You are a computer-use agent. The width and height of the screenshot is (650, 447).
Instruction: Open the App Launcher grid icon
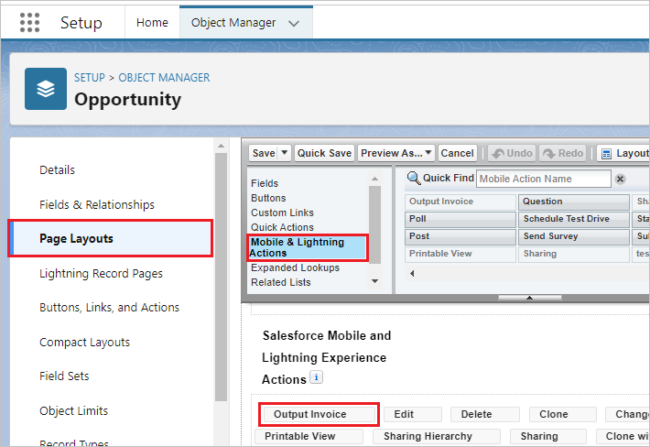30,22
